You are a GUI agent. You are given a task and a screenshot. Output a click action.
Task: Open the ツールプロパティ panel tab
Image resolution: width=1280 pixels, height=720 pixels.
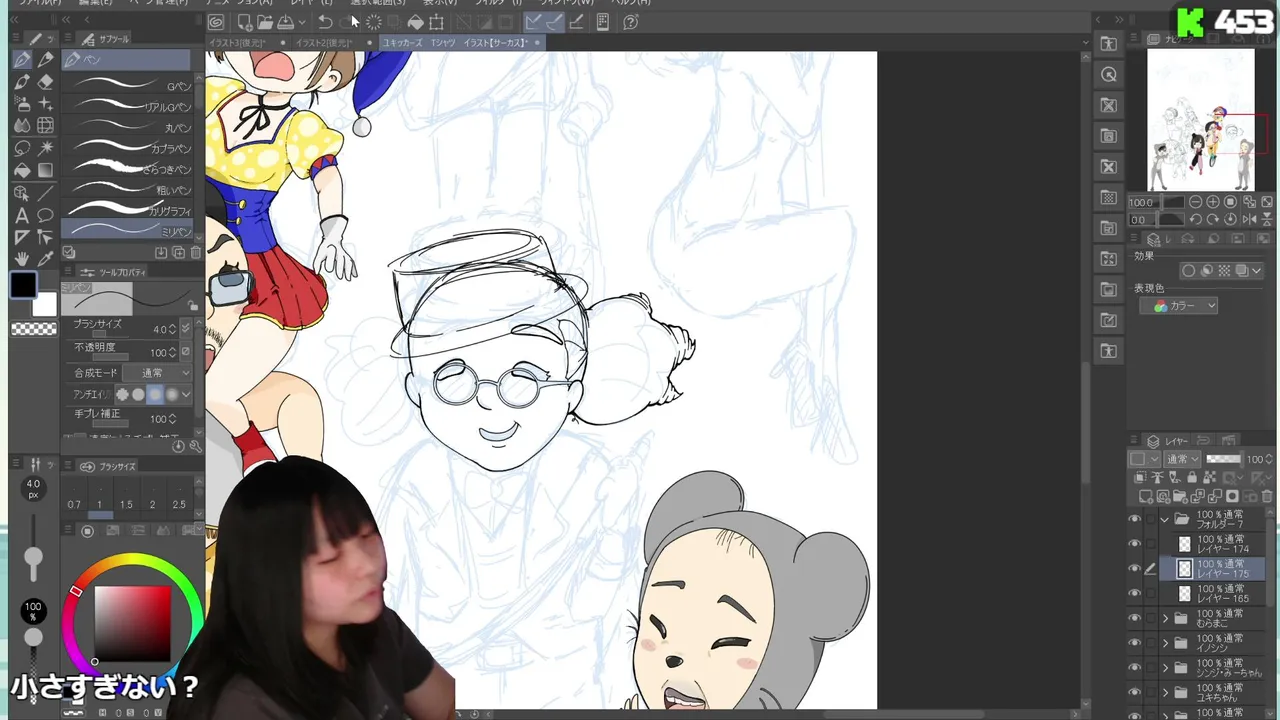pyautogui.click(x=115, y=272)
